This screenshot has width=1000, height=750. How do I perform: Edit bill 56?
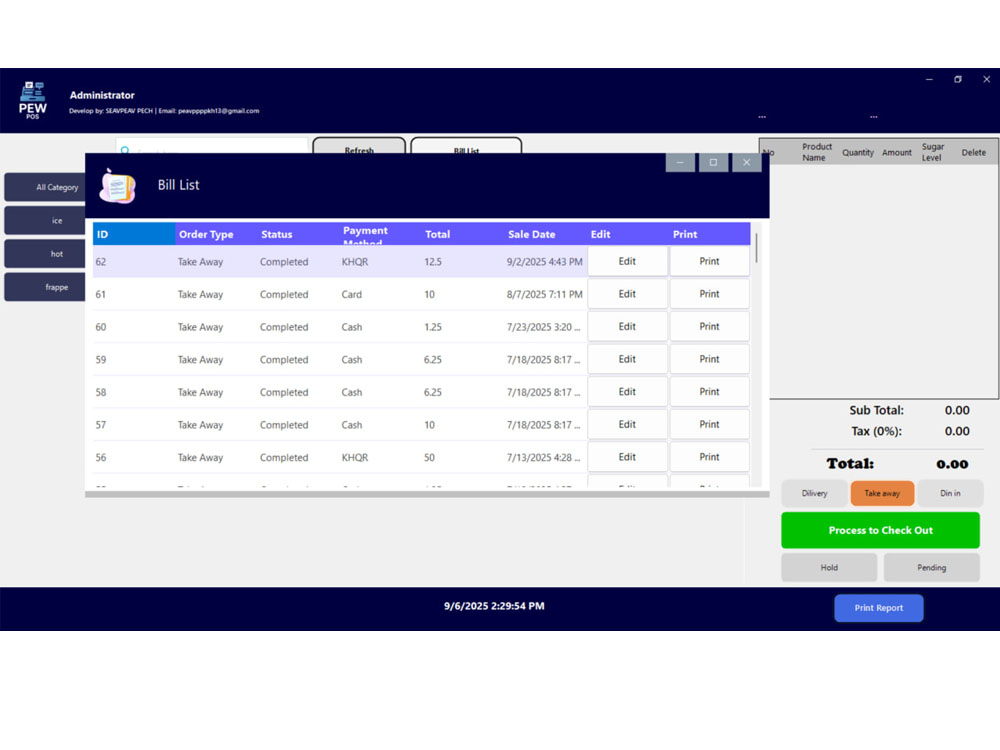pos(627,457)
